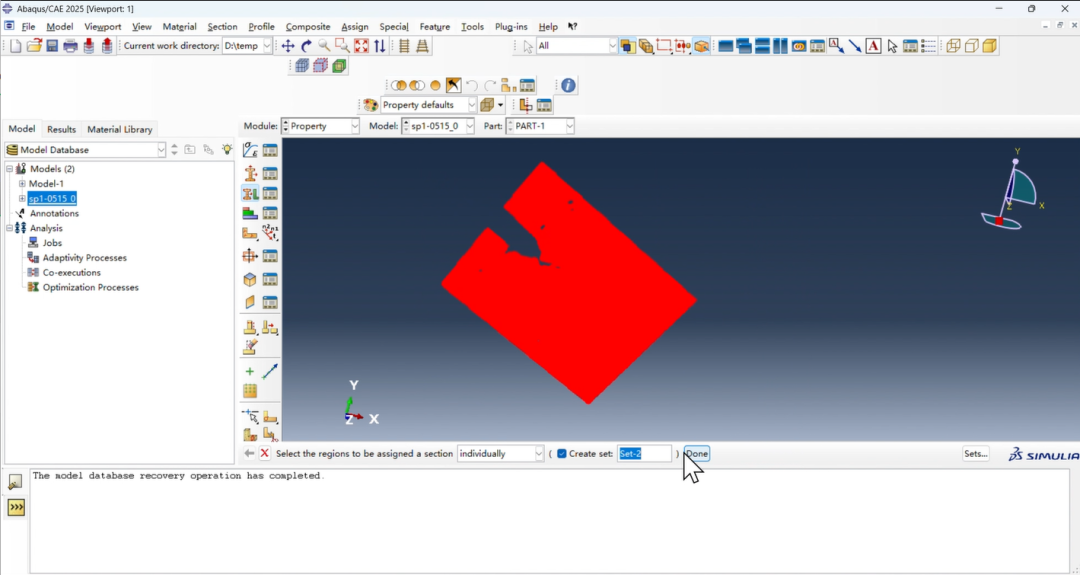Screen dimensions: 1080x575
Task: Click the Sets... button
Action: tap(975, 454)
